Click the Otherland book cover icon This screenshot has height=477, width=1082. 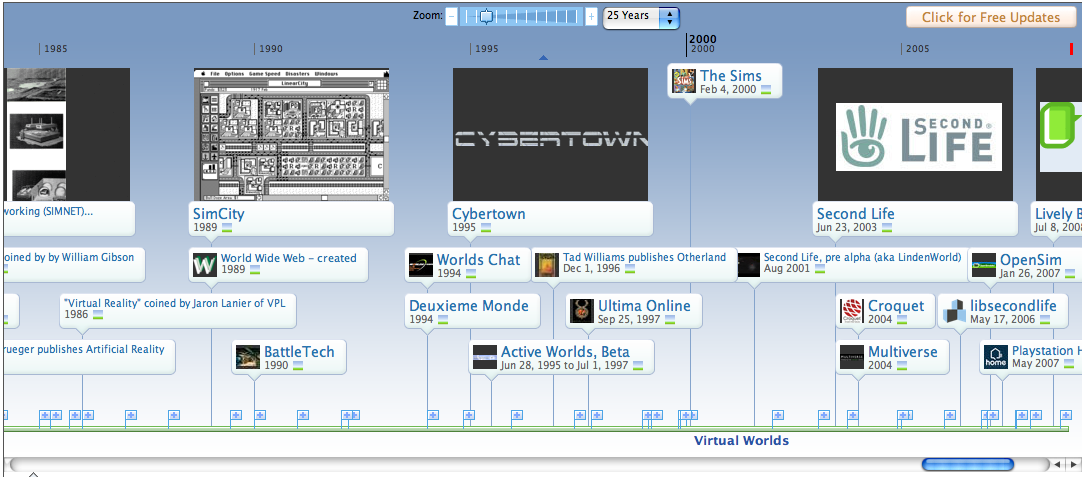coord(547,265)
